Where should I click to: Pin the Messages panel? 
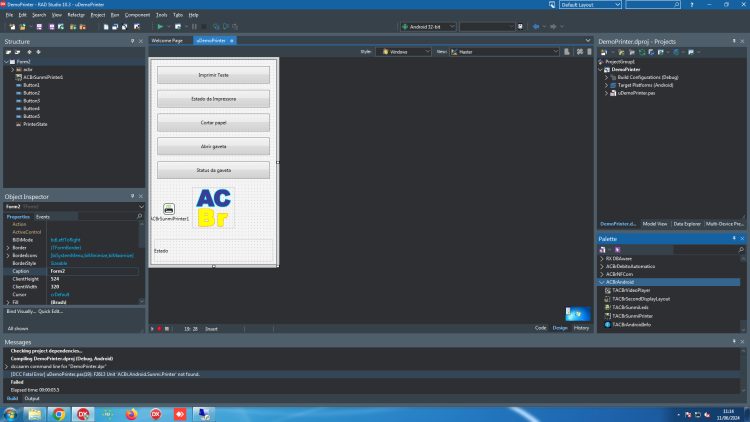click(x=734, y=342)
